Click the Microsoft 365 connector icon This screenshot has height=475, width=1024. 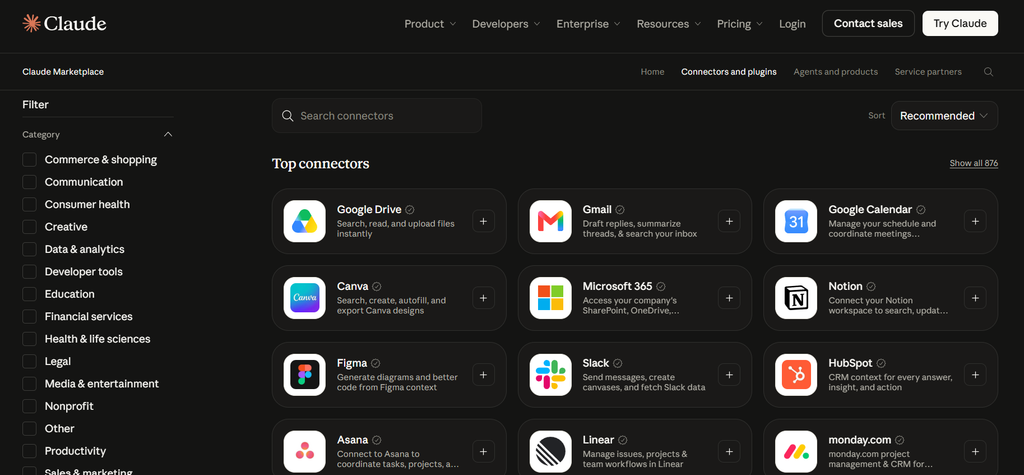tap(551, 298)
